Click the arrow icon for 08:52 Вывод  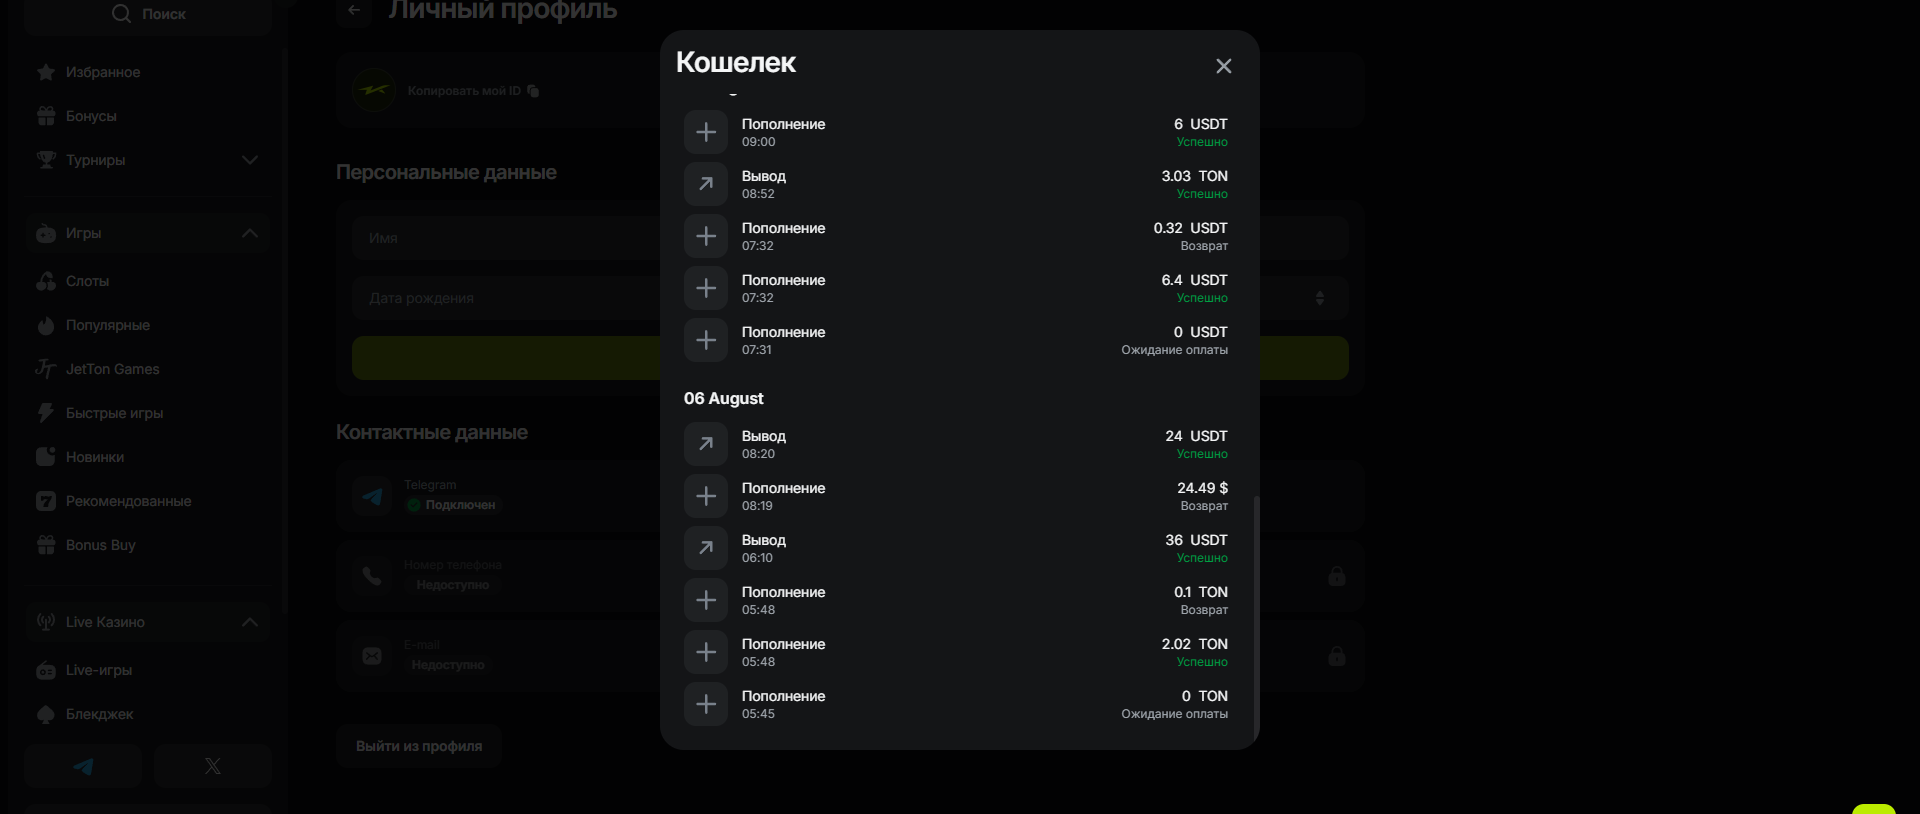tap(706, 184)
